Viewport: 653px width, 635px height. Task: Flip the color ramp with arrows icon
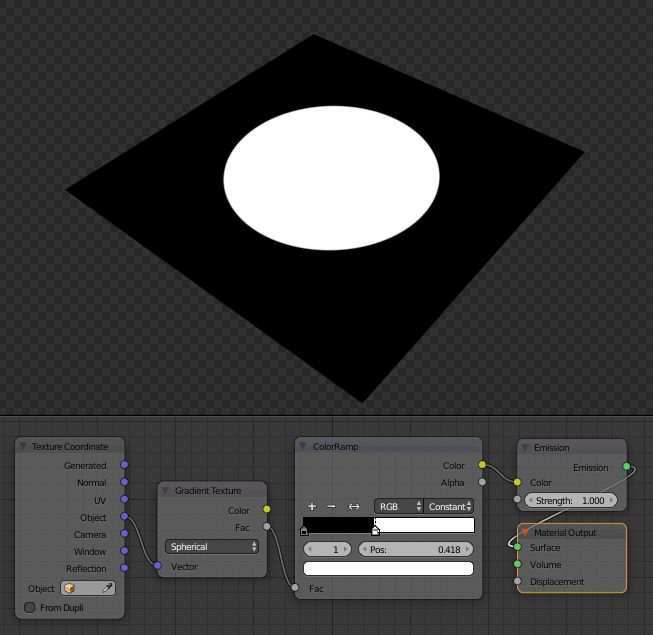coord(354,506)
